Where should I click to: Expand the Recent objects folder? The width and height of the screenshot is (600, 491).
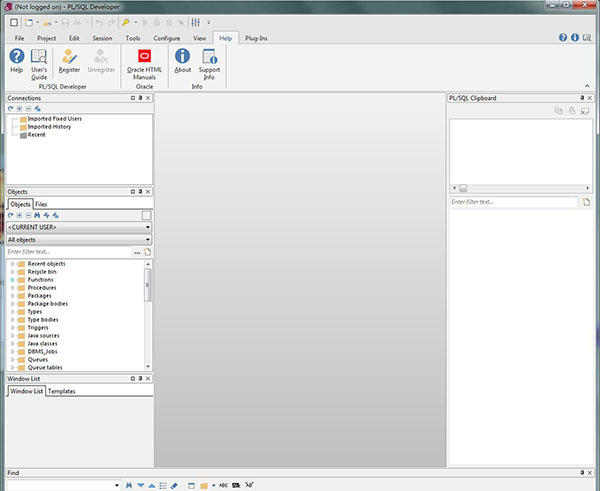click(x=12, y=264)
